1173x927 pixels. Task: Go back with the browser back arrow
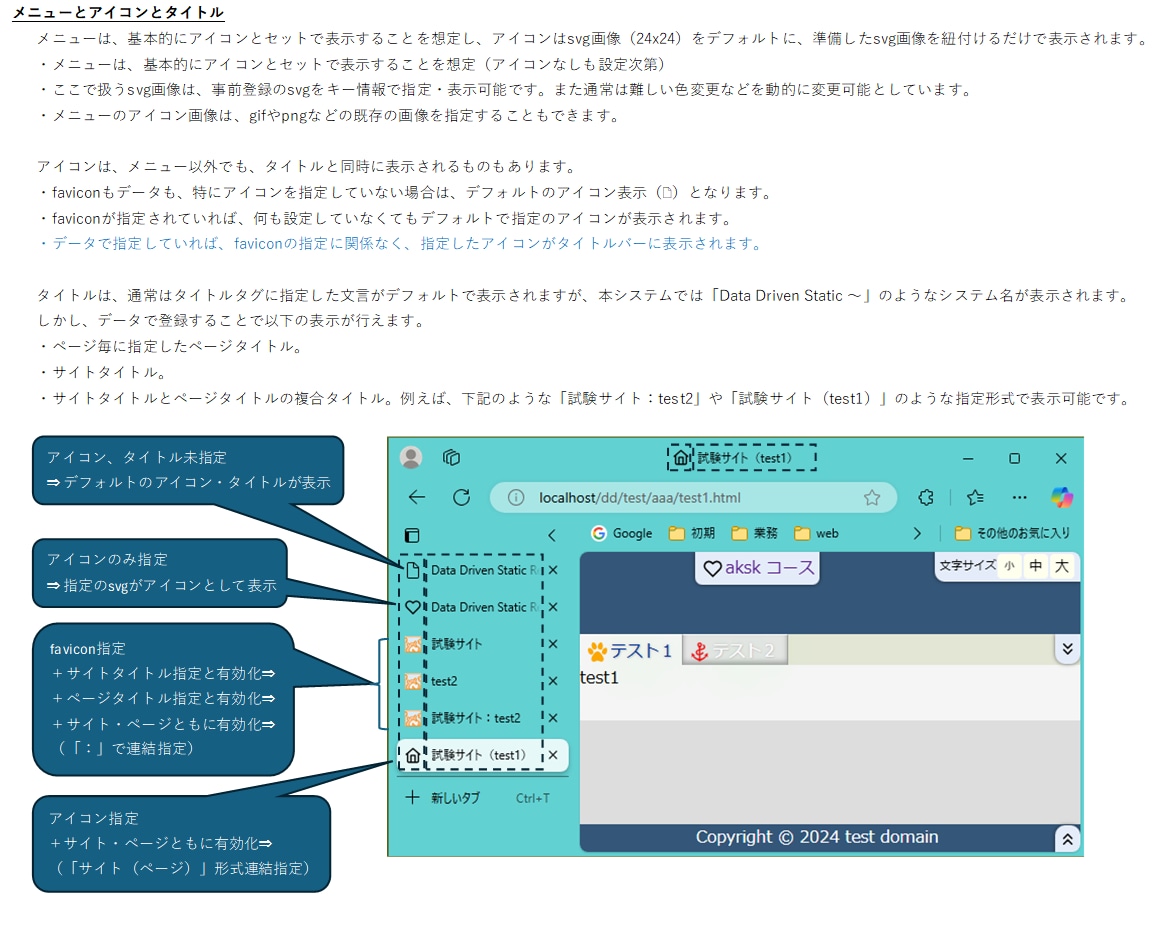click(417, 498)
